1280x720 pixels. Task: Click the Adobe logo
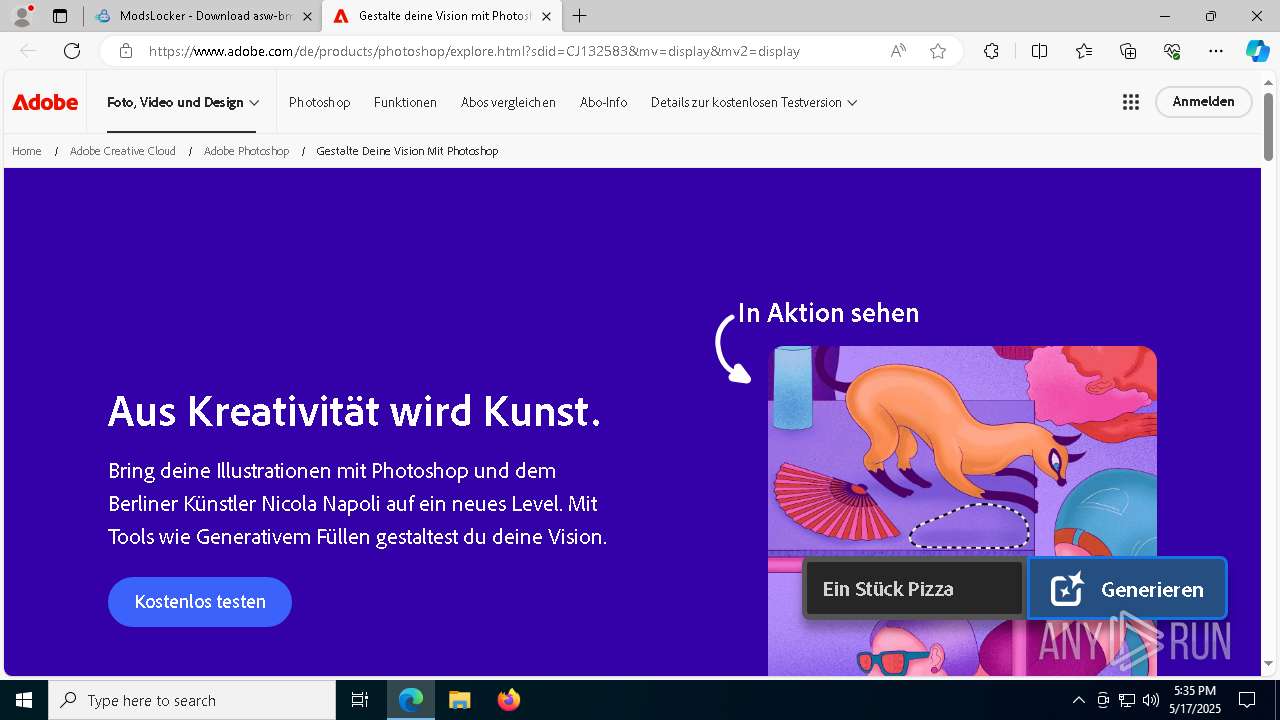click(x=45, y=102)
